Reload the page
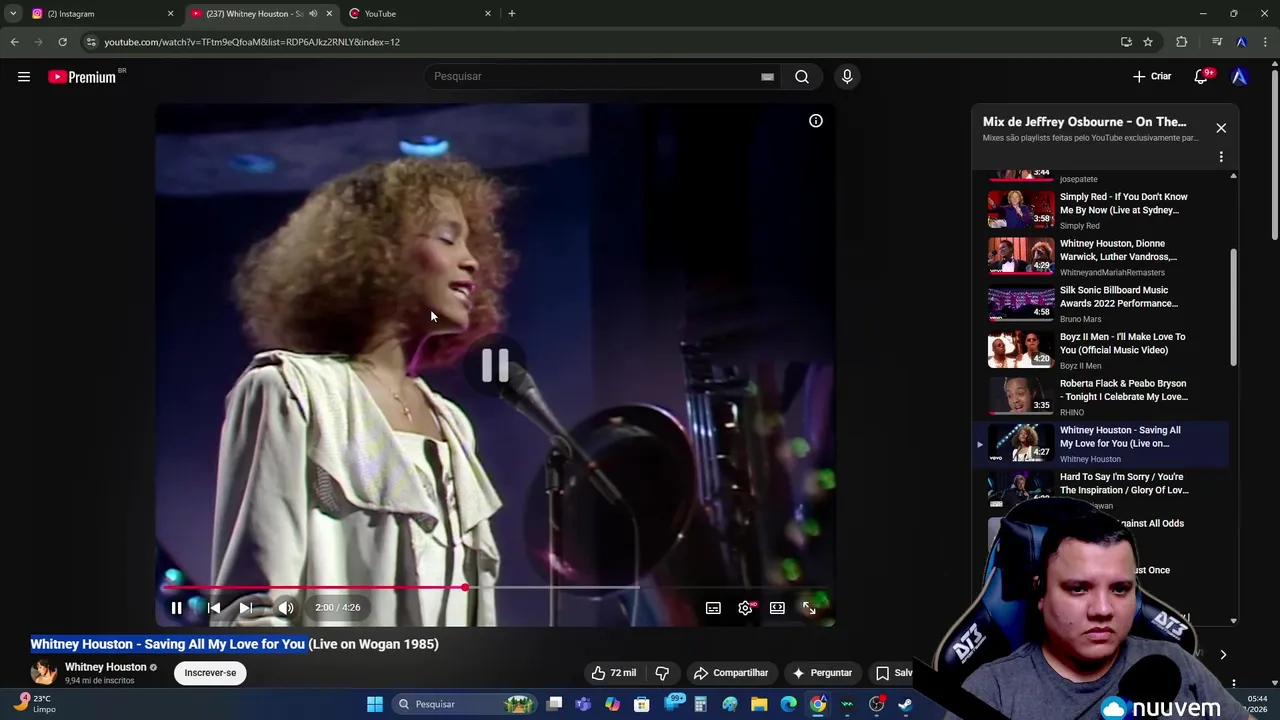 [x=62, y=42]
